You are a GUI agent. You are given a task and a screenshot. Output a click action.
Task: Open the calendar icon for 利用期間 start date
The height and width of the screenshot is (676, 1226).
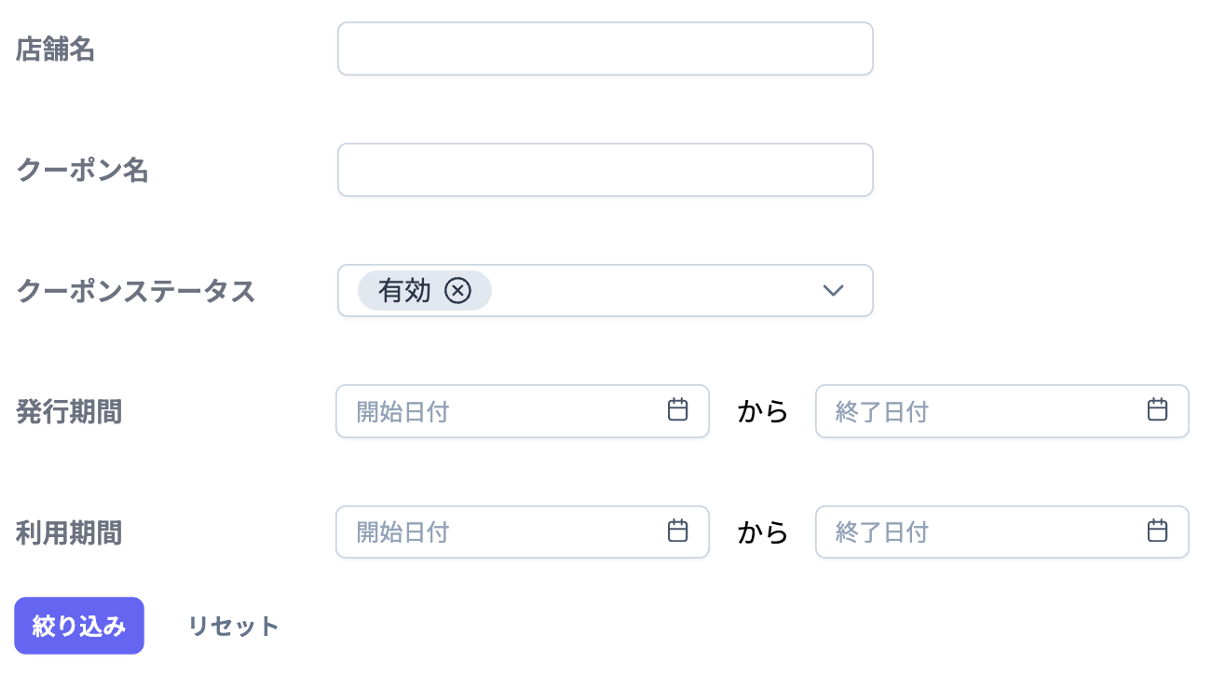click(679, 531)
